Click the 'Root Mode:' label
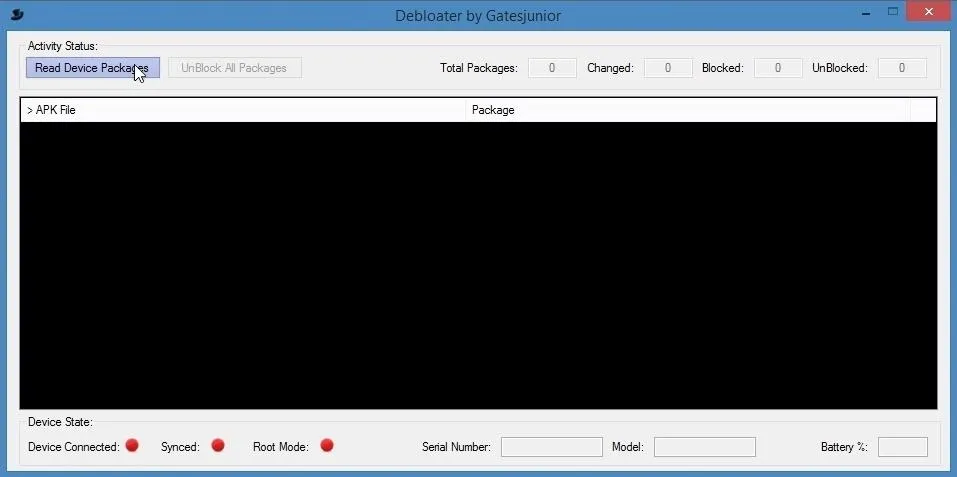 point(281,447)
